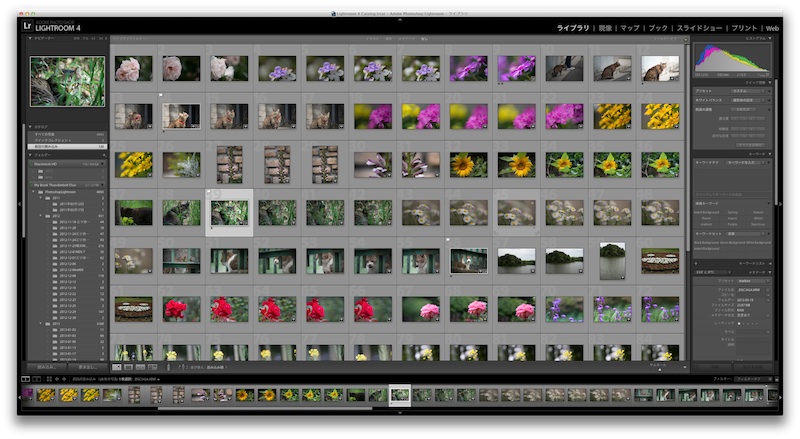Collapse the Folders panel

coord(30,155)
